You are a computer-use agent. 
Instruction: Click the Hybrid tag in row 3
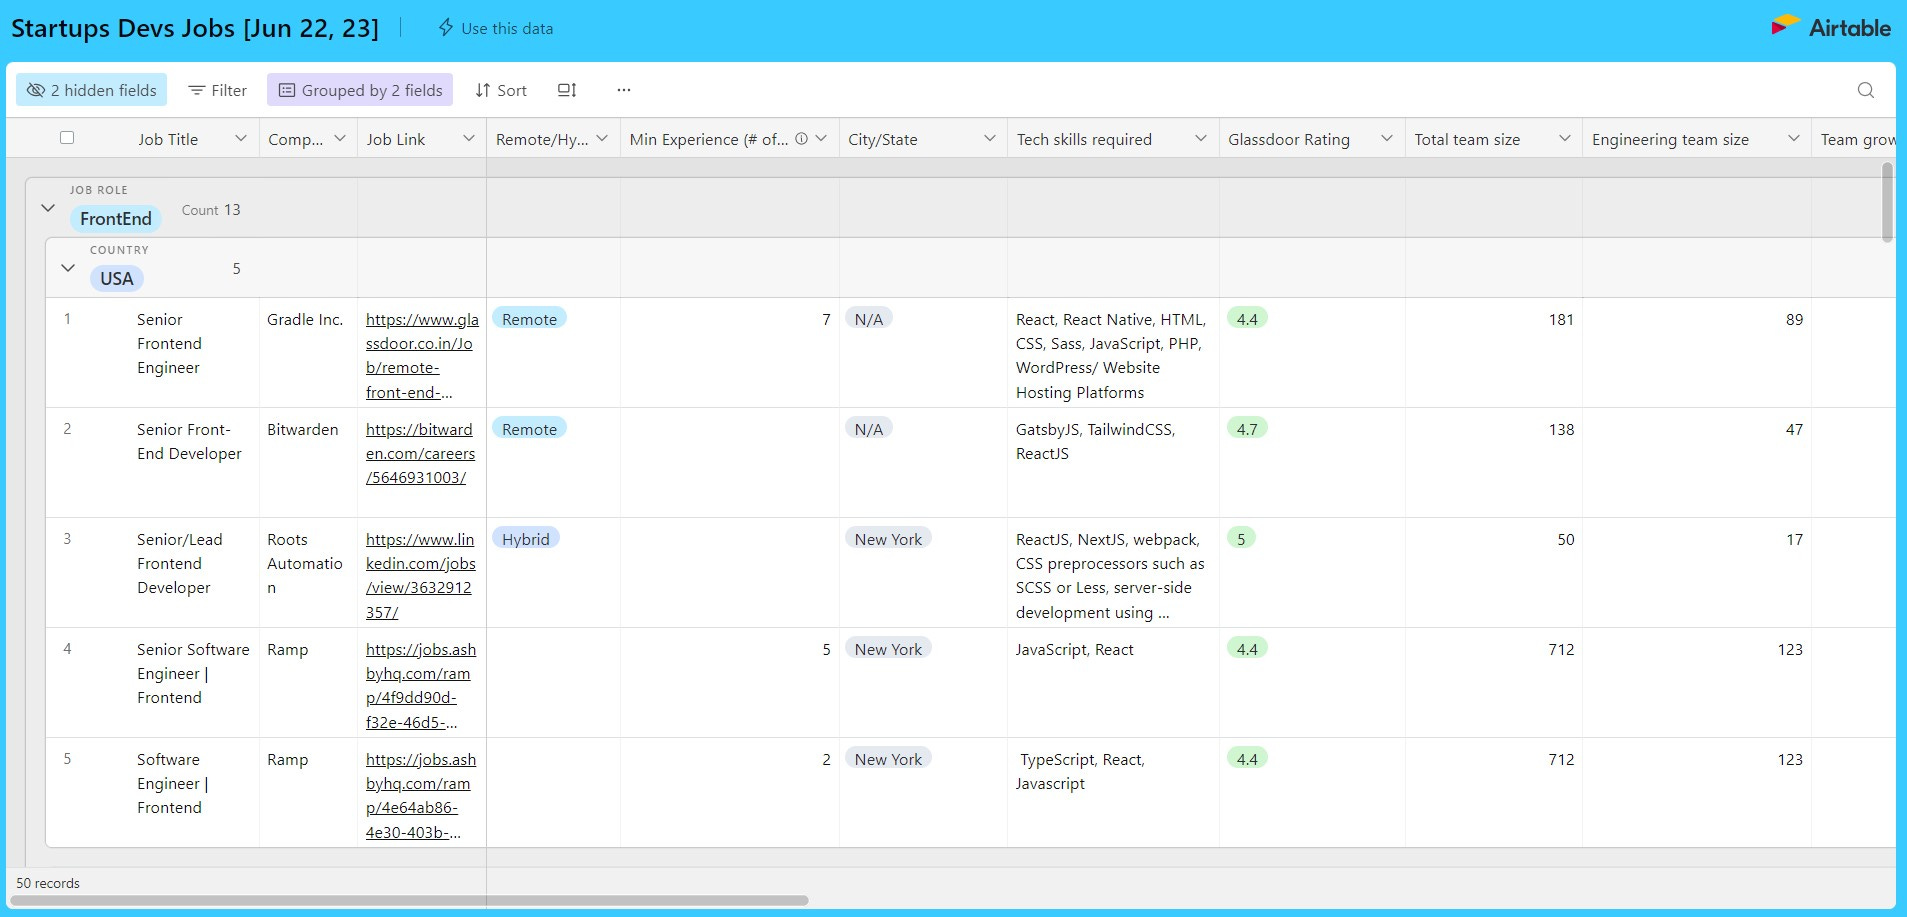[526, 538]
